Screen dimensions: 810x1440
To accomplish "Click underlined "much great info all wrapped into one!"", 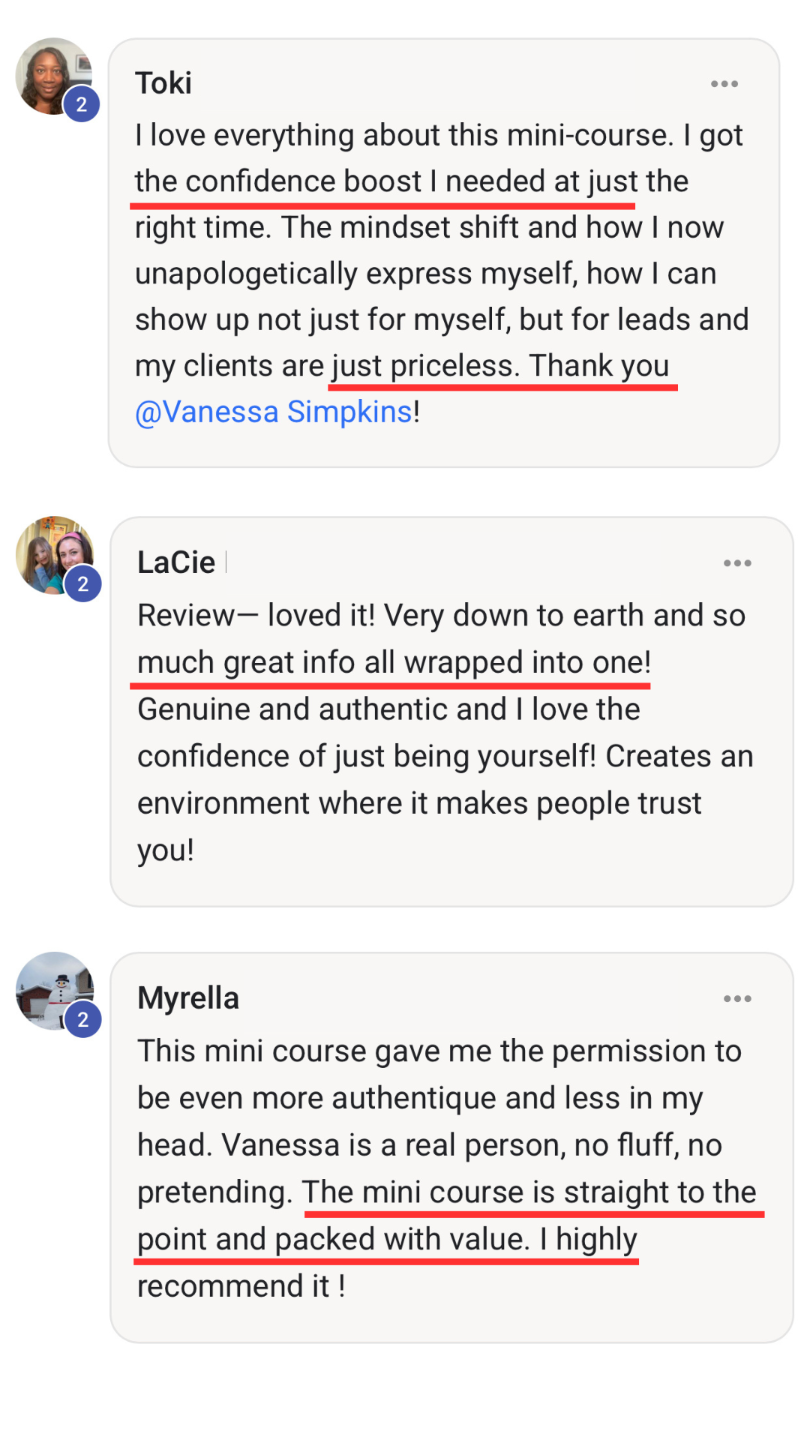I will coord(394,663).
